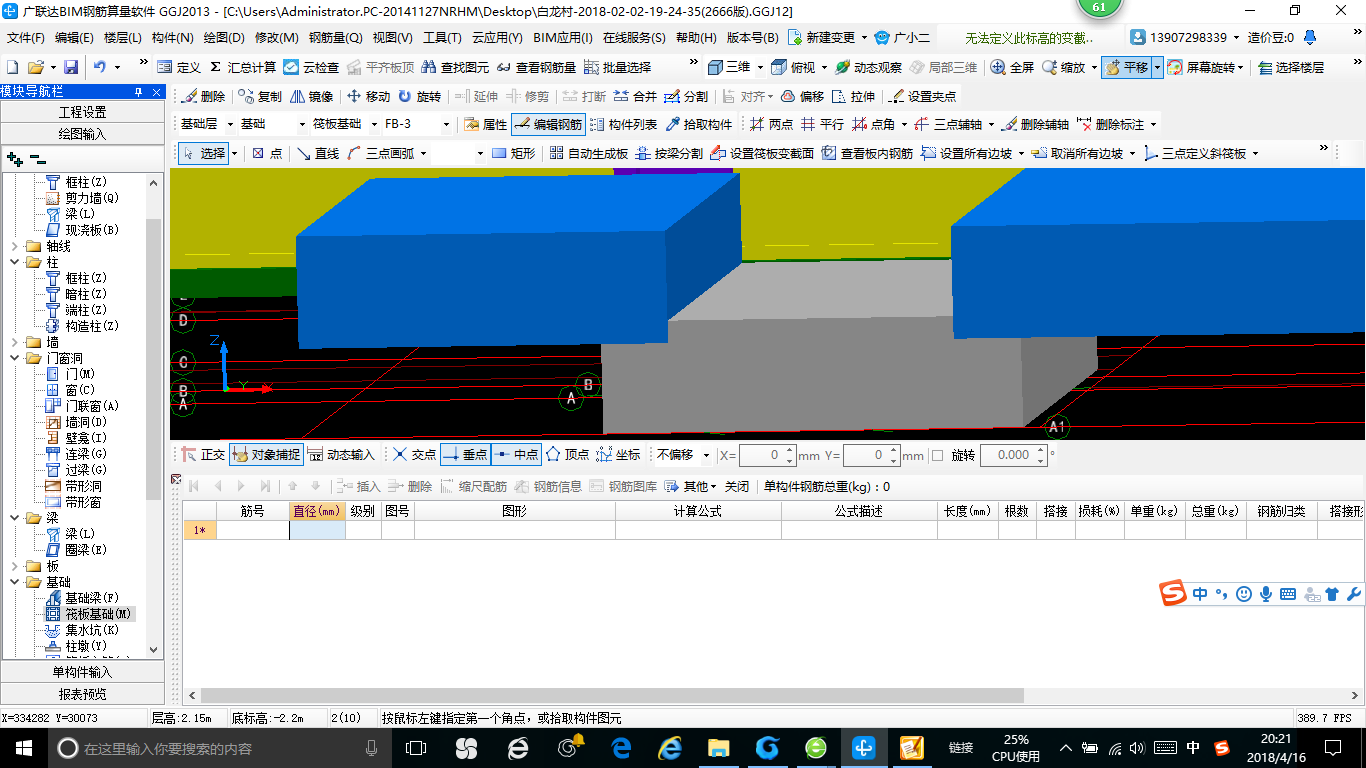Expand the 板 tree node
Image resolution: width=1366 pixels, height=768 pixels.
[x=14, y=566]
